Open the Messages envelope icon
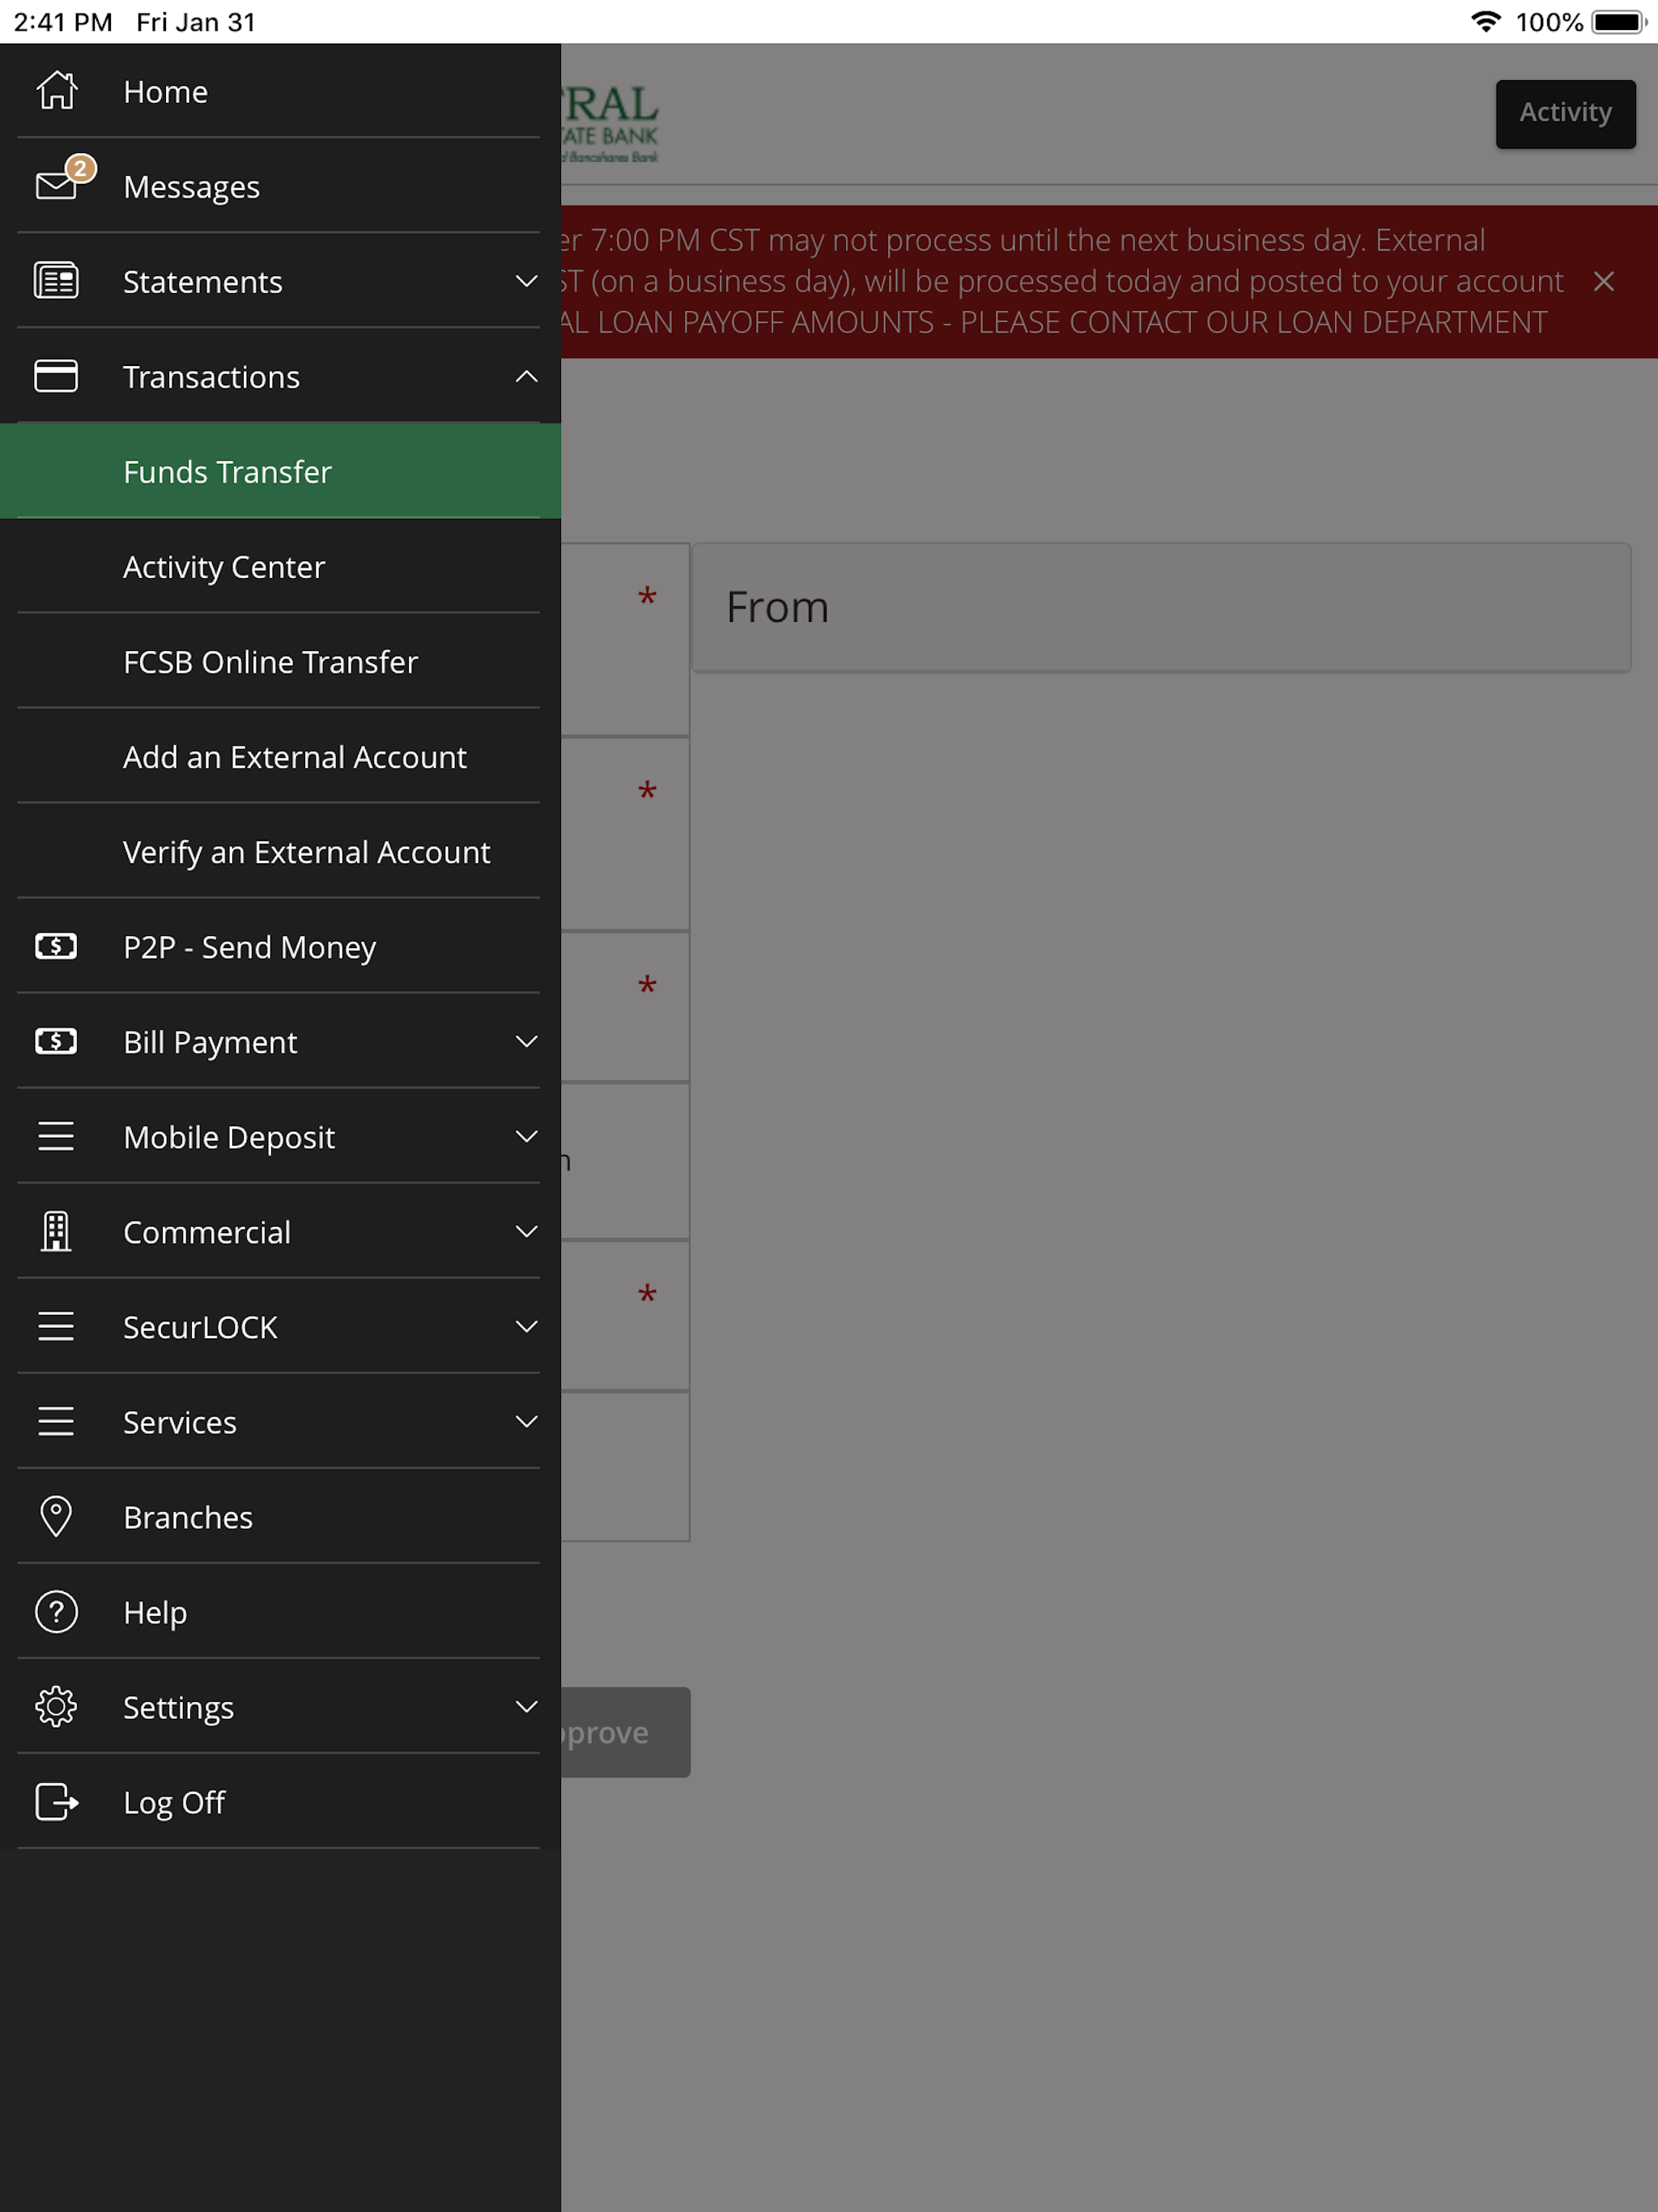This screenshot has width=1658, height=2212. [x=56, y=186]
